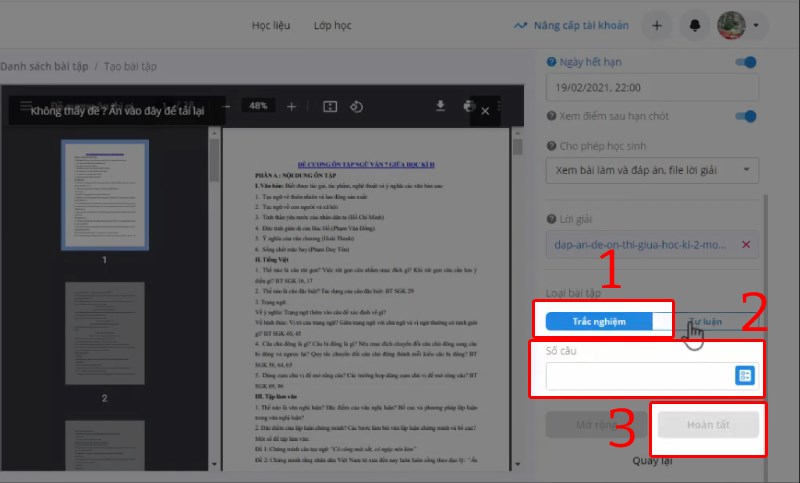Screen dimensions: 800x483
Task: Click help icon next to Lời giải
Action: (551, 219)
